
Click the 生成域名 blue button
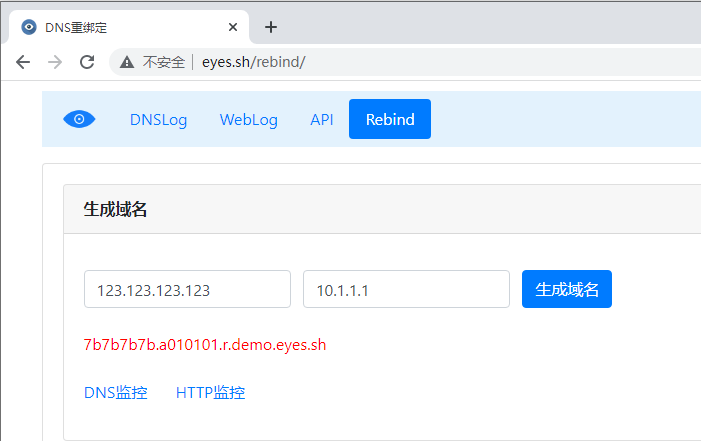(567, 289)
